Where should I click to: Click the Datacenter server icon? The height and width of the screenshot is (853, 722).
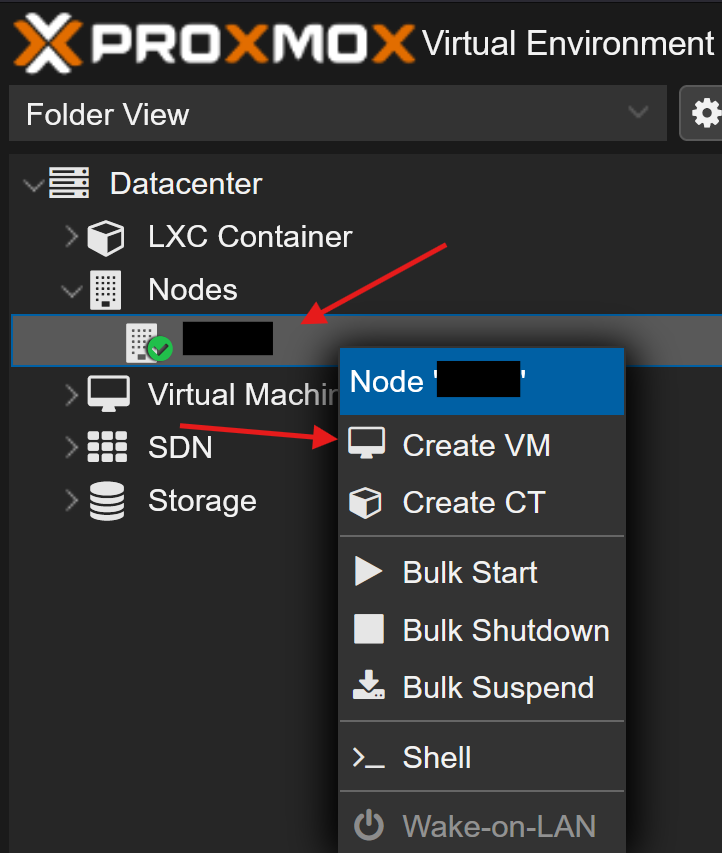(x=69, y=184)
